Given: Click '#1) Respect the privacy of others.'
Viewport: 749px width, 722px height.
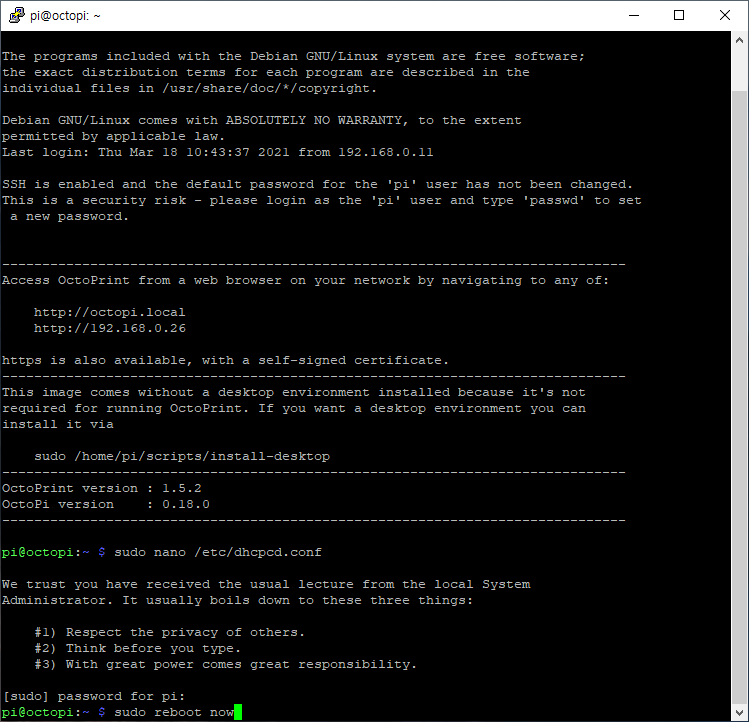Looking at the screenshot, I should coord(170,632).
